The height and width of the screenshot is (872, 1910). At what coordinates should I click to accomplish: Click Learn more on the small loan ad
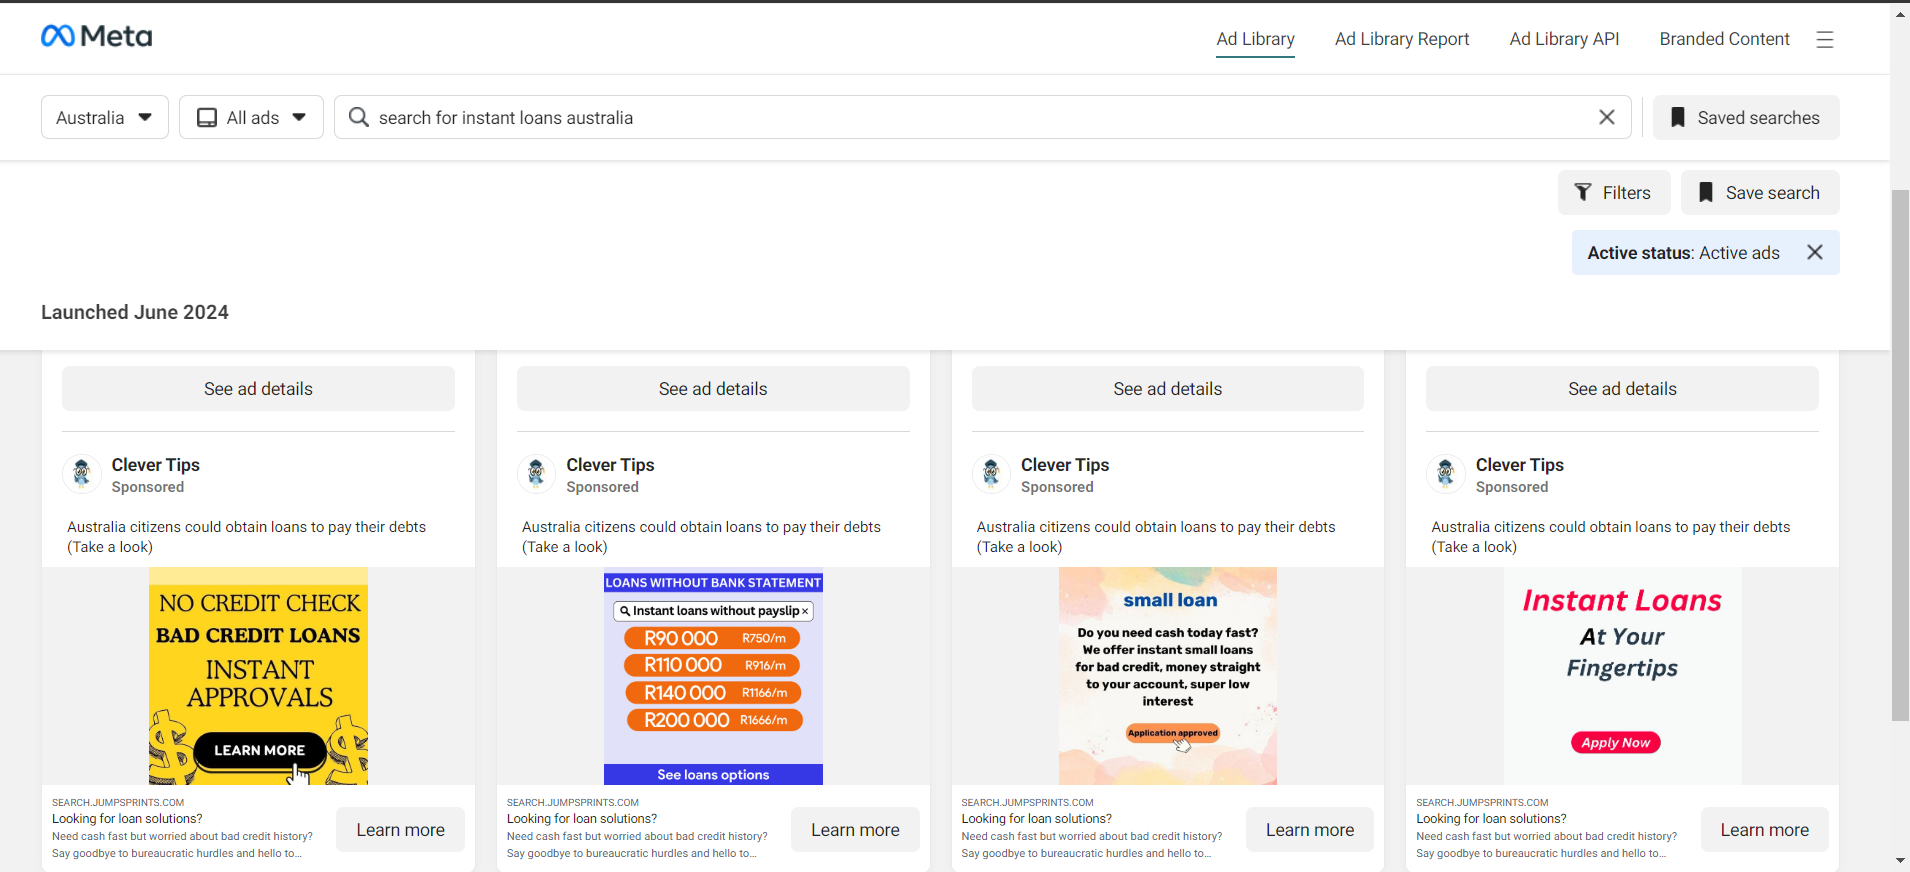click(x=1310, y=830)
